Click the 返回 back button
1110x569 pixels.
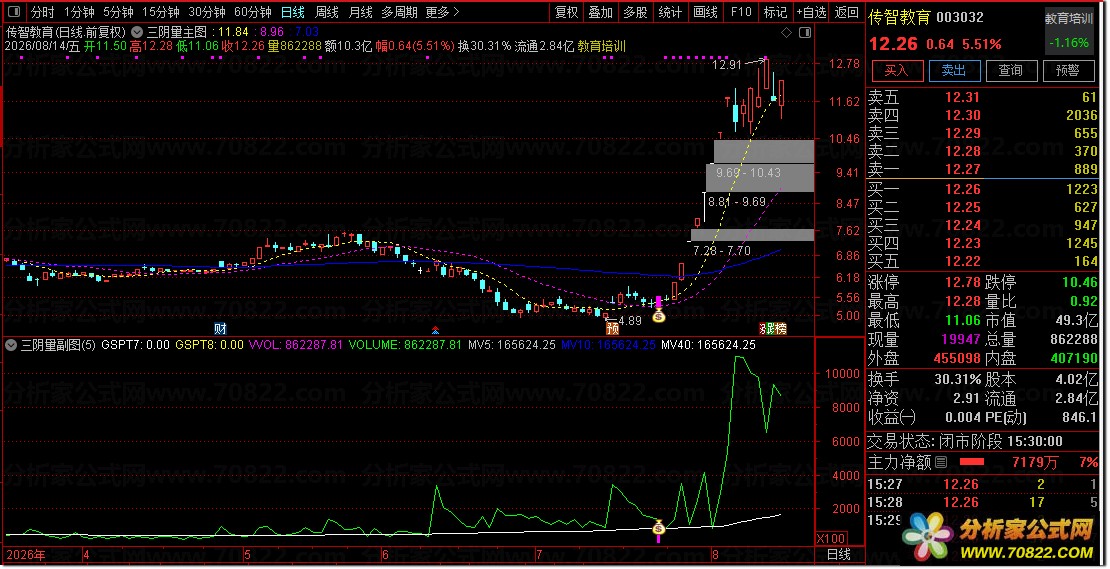click(846, 12)
